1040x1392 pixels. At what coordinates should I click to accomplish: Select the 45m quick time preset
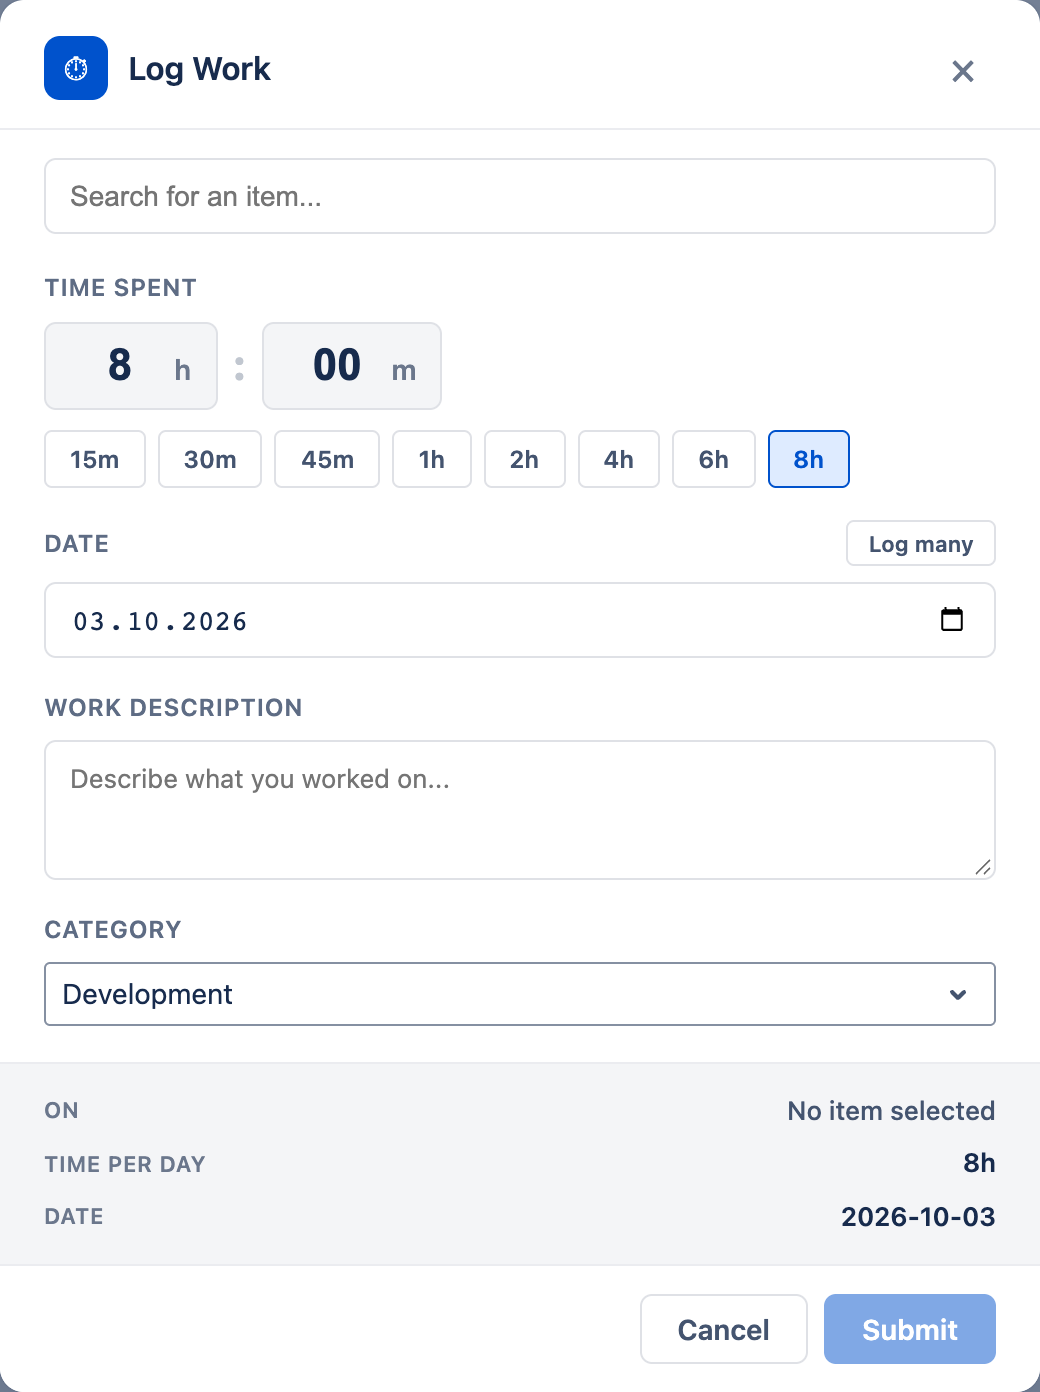[327, 459]
